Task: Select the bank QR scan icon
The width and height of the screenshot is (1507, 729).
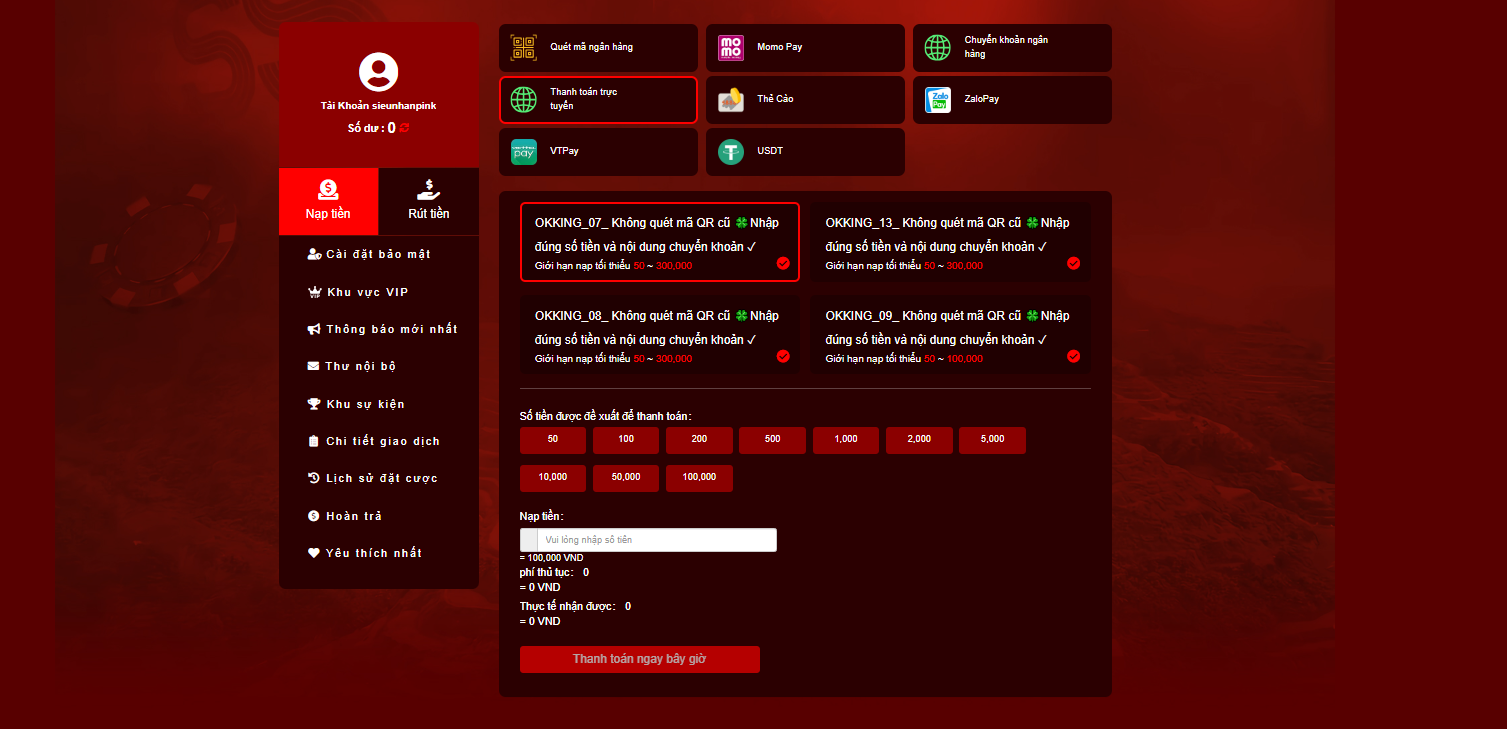Action: pyautogui.click(x=524, y=48)
